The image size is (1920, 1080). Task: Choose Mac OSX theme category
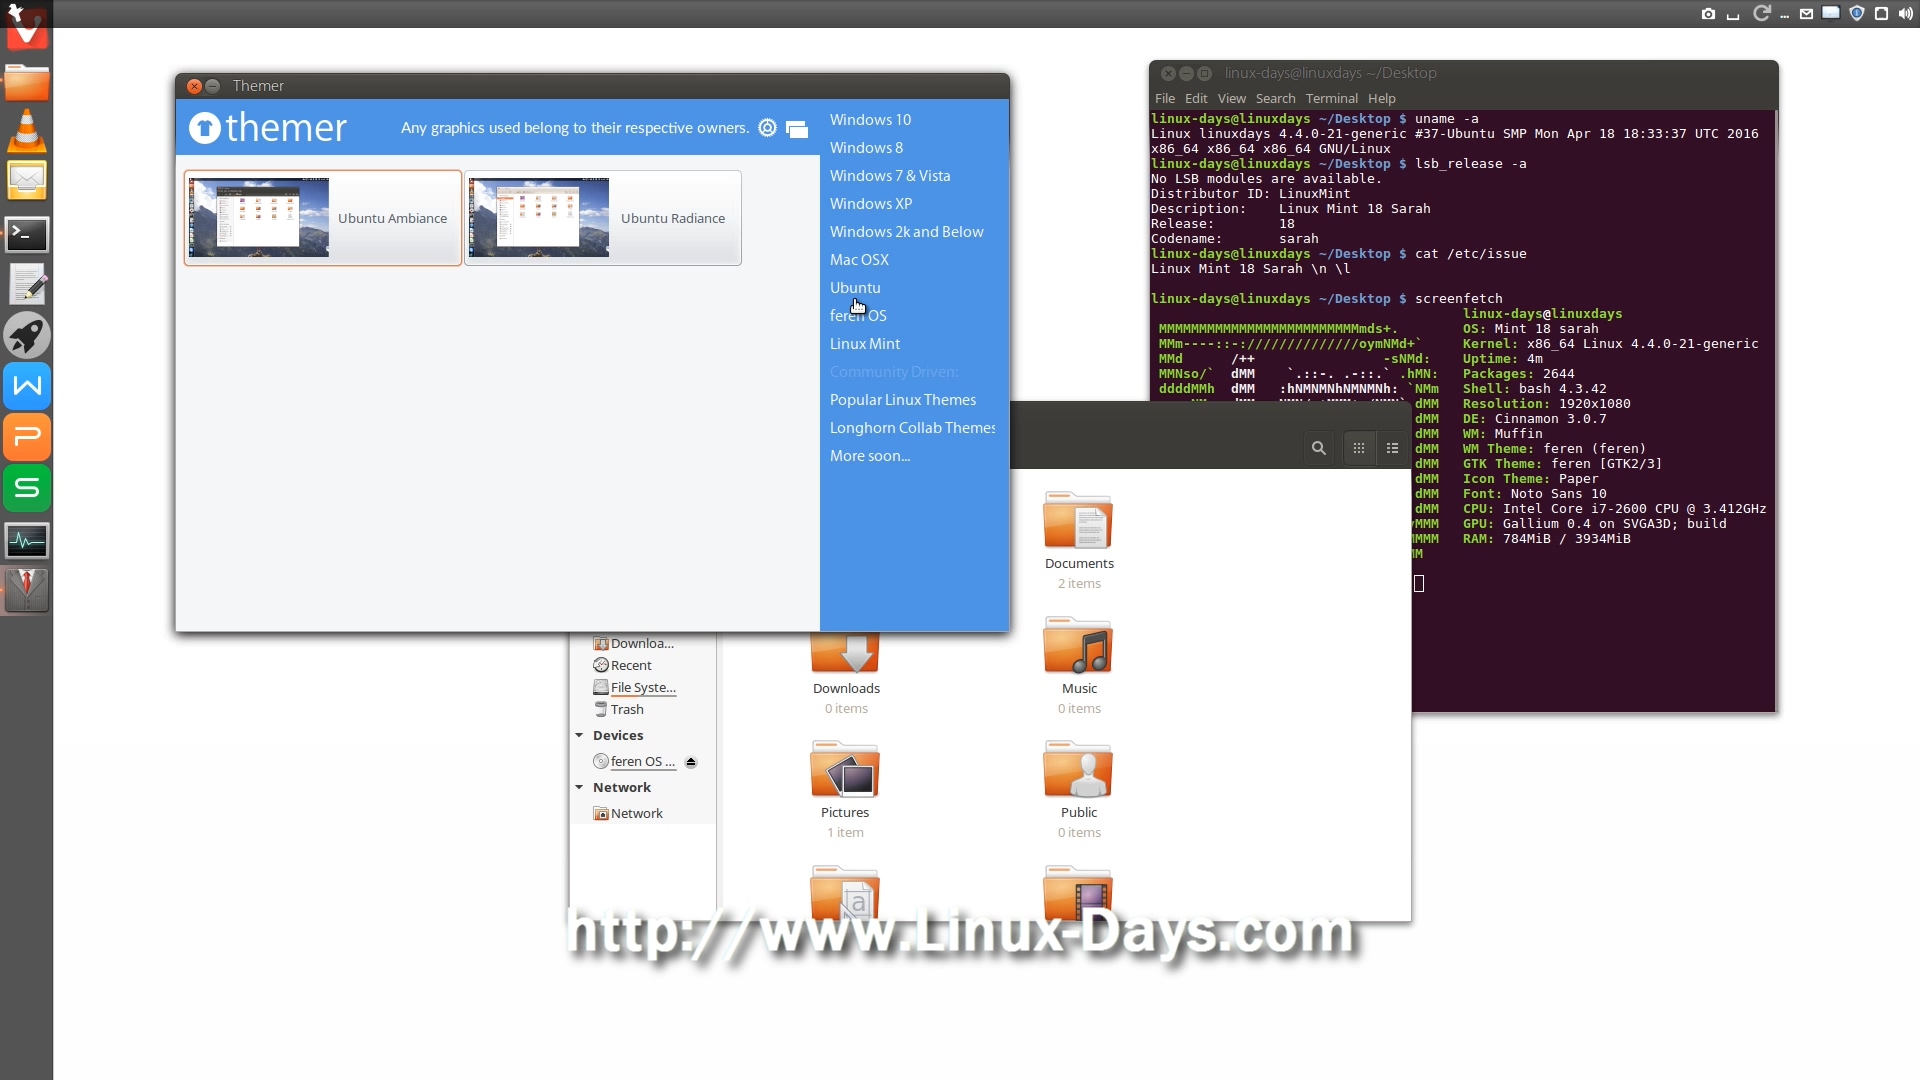859,259
